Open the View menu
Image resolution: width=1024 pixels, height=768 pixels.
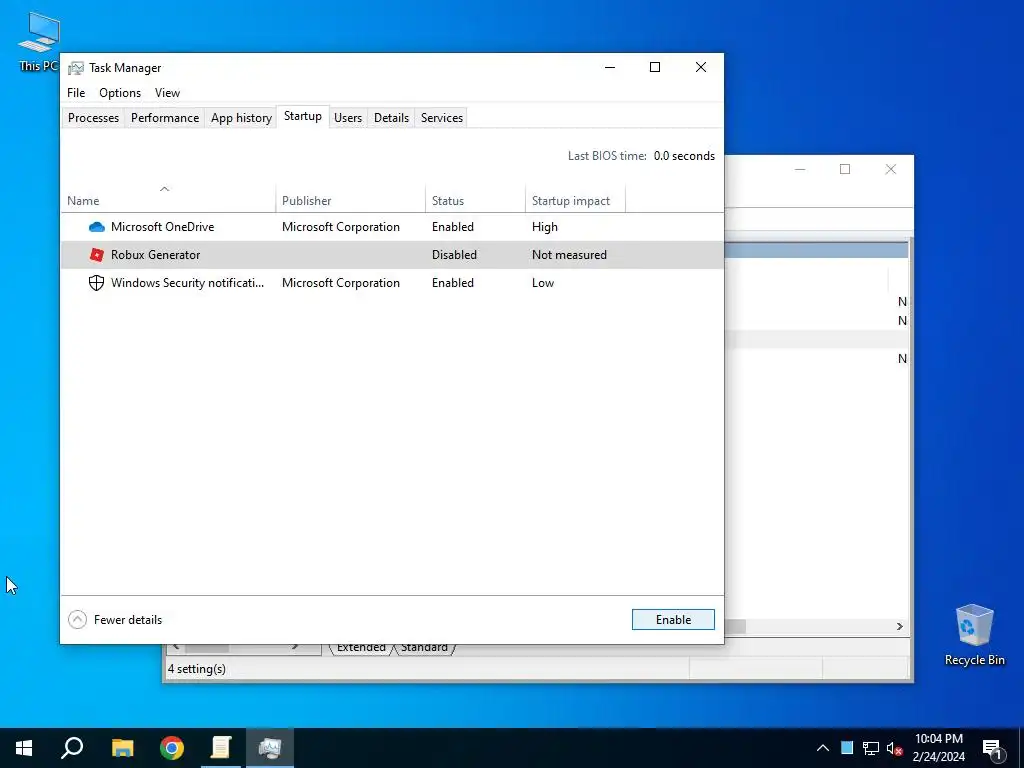click(167, 93)
